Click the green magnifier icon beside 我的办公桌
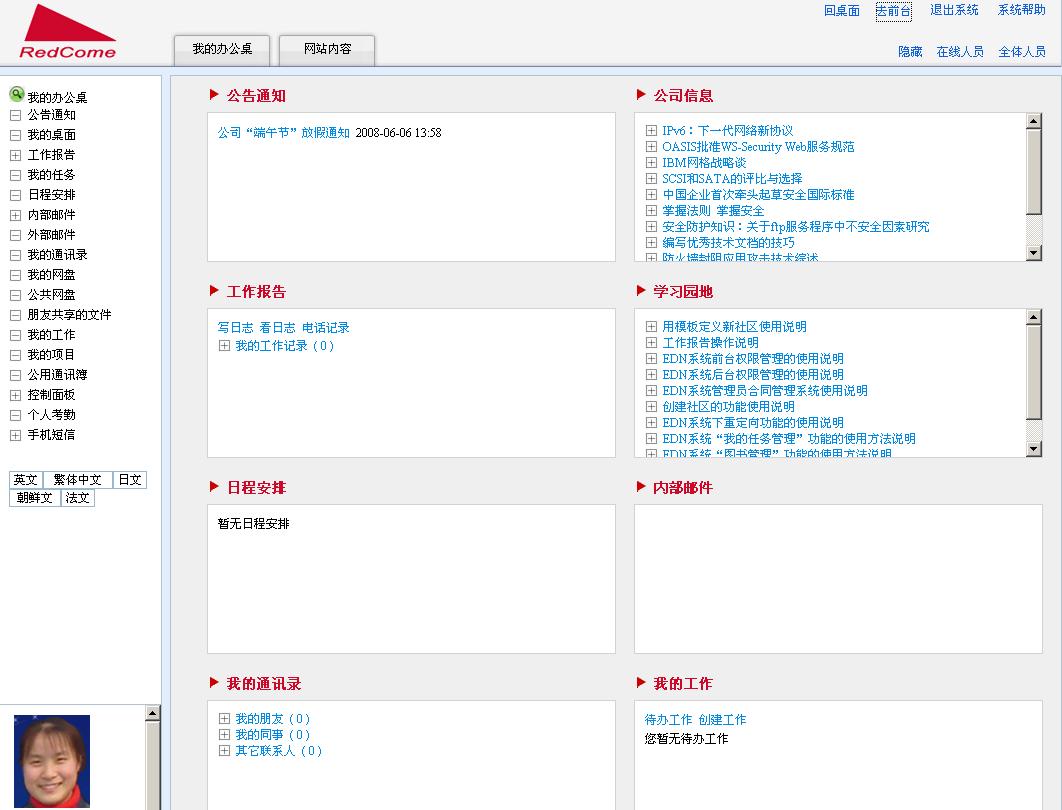This screenshot has height=810, width=1062. 16,95
